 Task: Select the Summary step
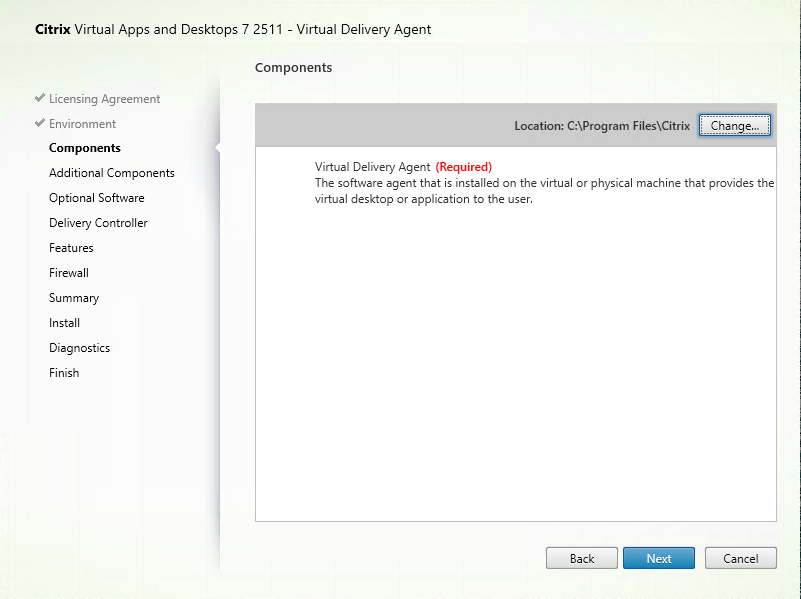click(74, 297)
